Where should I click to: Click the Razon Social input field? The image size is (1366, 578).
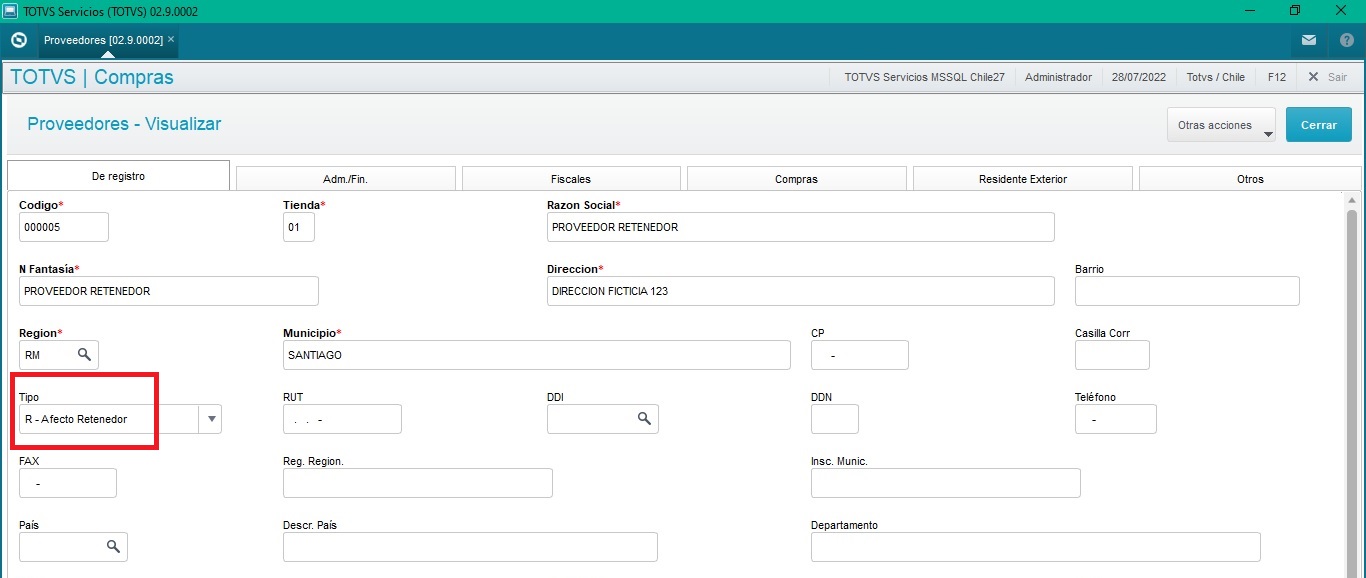pos(800,227)
